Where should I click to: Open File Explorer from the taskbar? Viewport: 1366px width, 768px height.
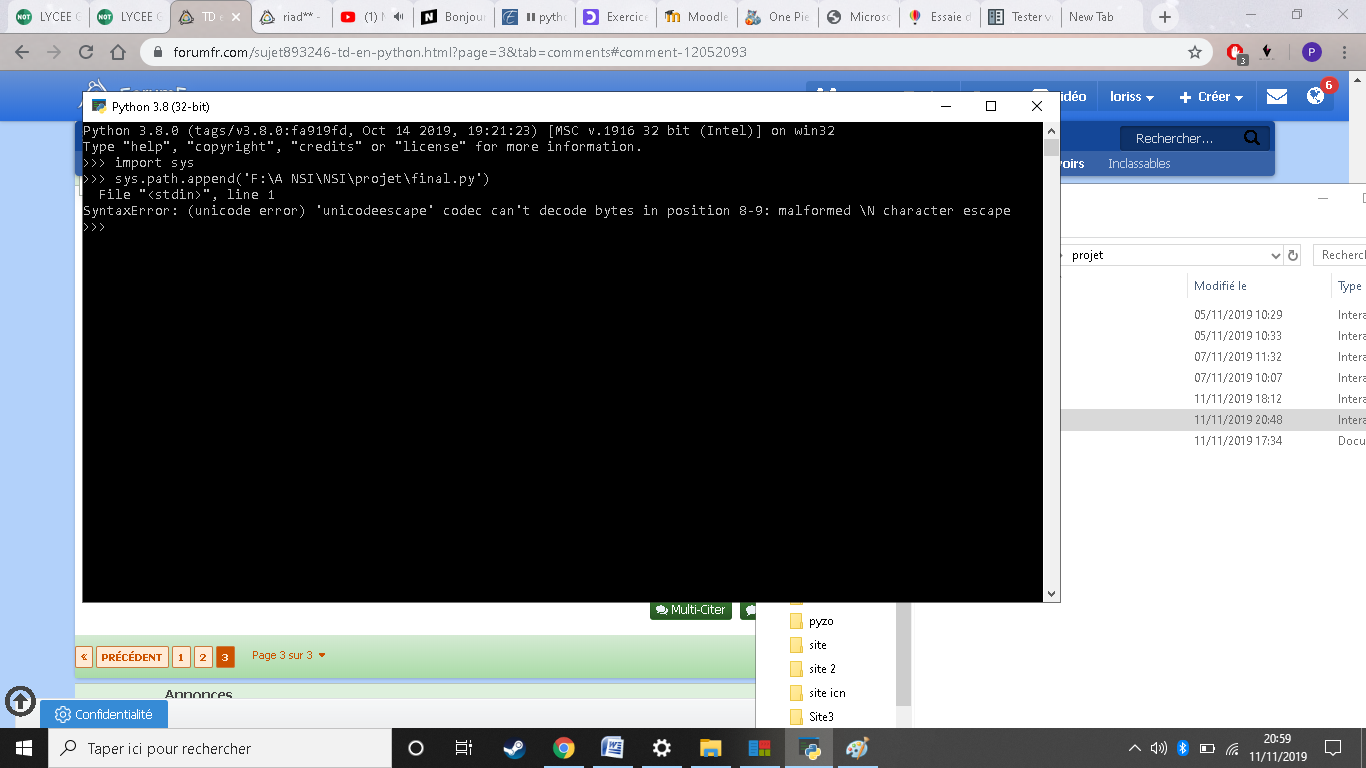(710, 748)
